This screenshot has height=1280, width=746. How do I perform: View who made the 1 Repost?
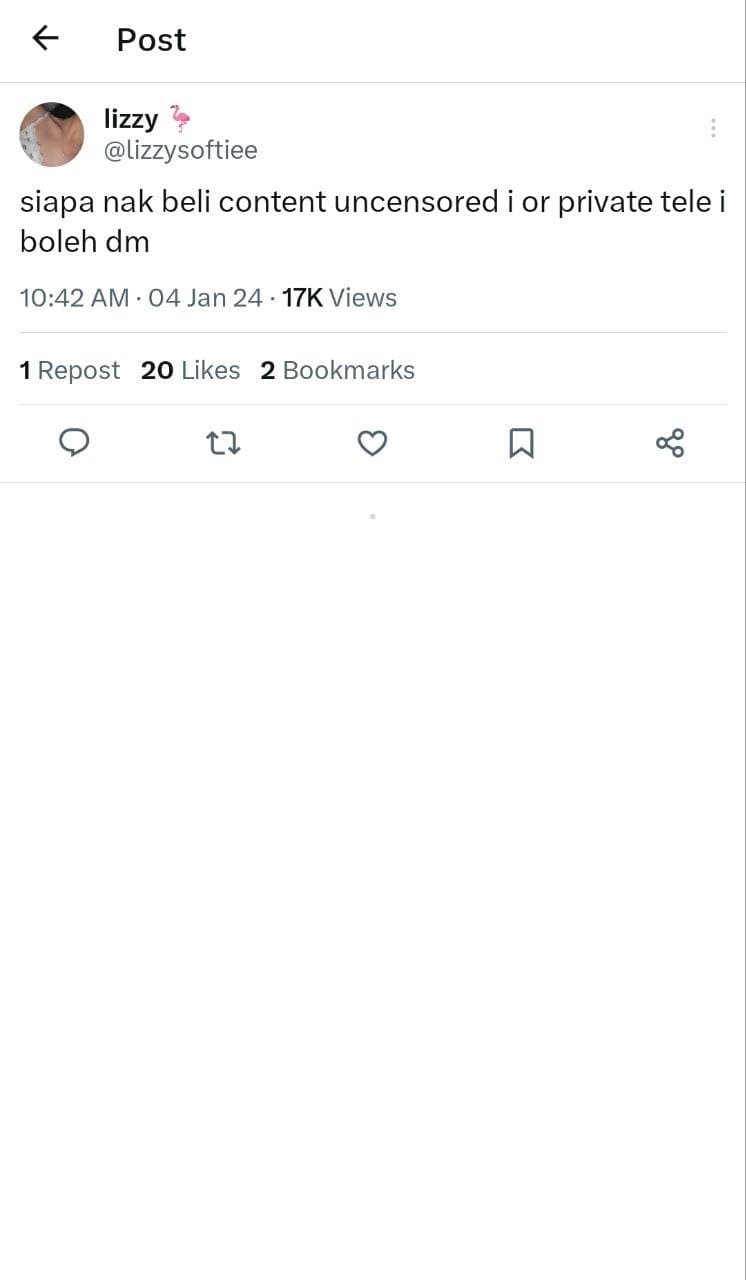(x=69, y=370)
